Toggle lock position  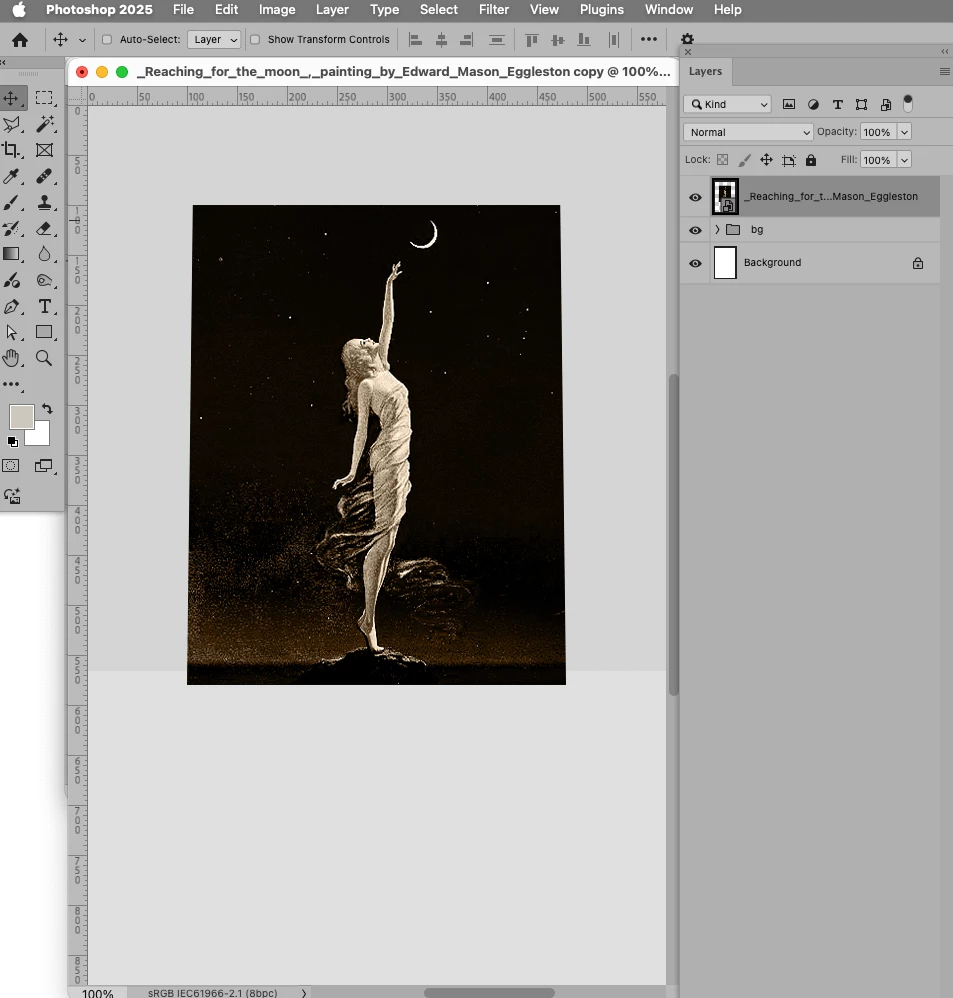click(x=766, y=160)
